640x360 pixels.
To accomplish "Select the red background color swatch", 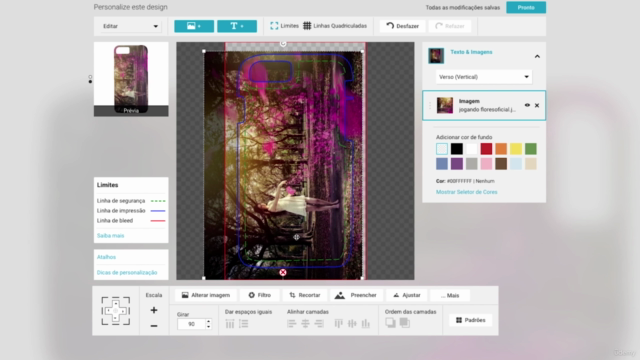I will point(486,149).
